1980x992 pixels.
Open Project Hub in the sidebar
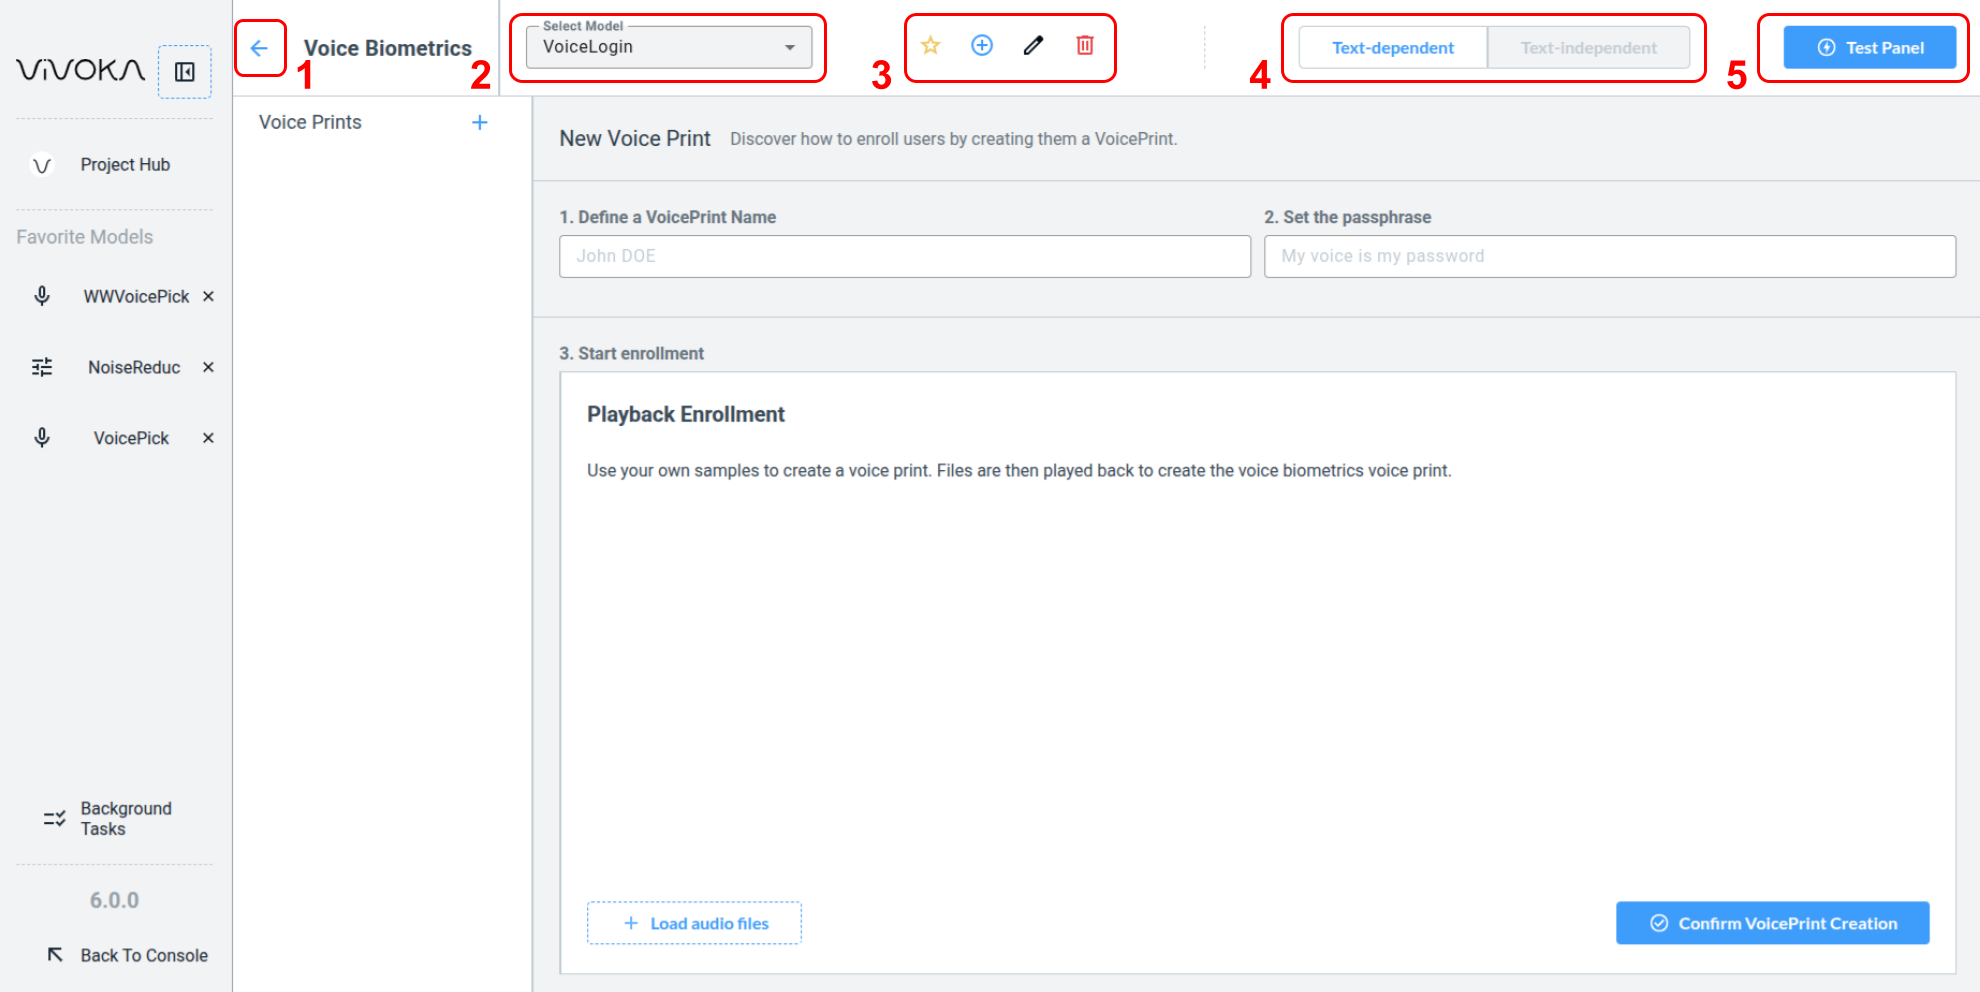click(x=124, y=165)
